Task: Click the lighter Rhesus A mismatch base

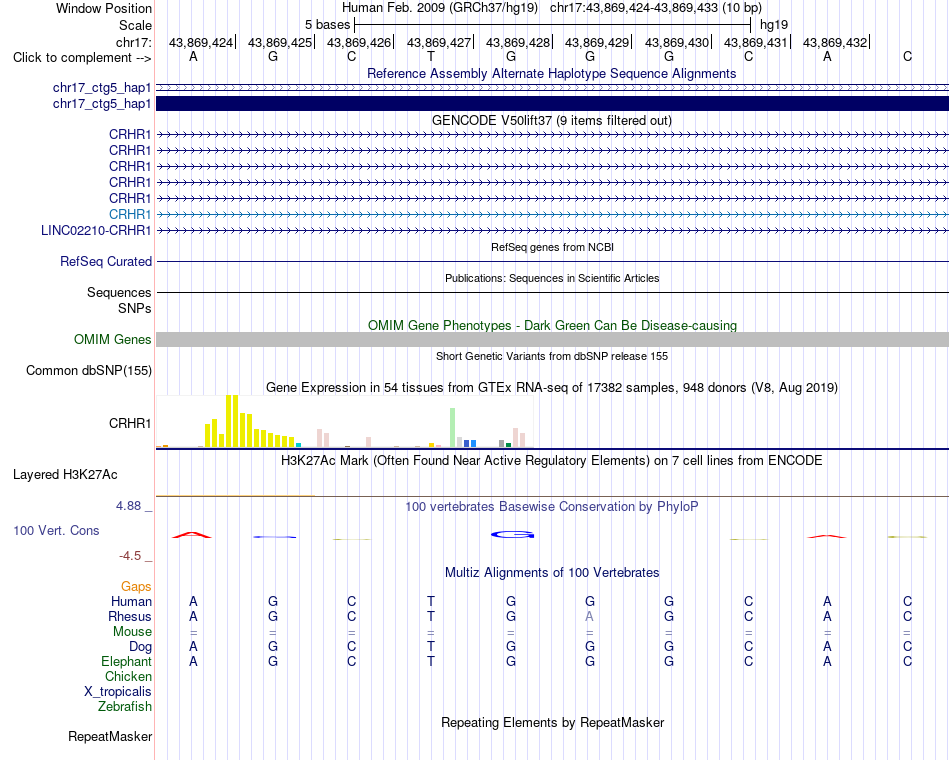Action: click(590, 616)
